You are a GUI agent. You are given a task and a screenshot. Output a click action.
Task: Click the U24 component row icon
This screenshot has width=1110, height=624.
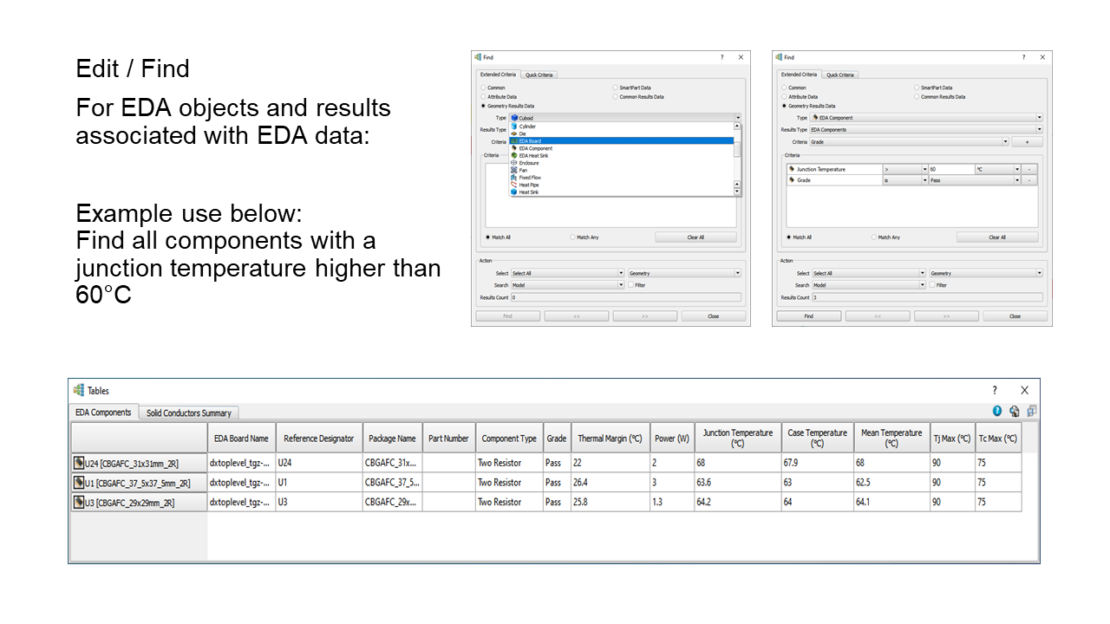[x=80, y=464]
